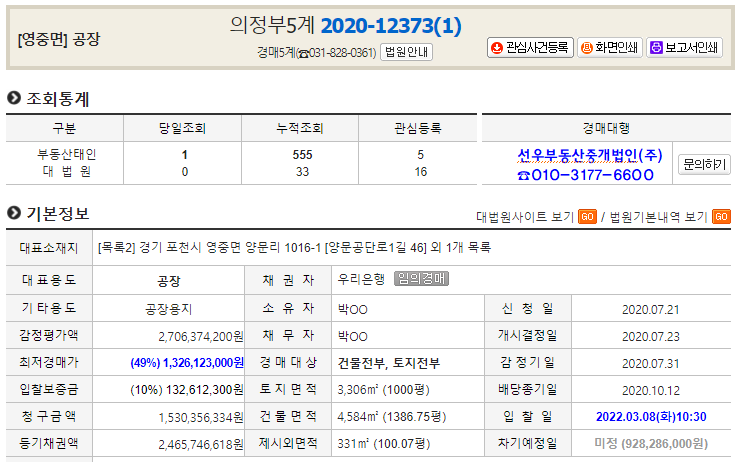Viewport: 740px width, 462px height.
Task: Click the 관심사건등록 red download icon
Action: [496, 48]
